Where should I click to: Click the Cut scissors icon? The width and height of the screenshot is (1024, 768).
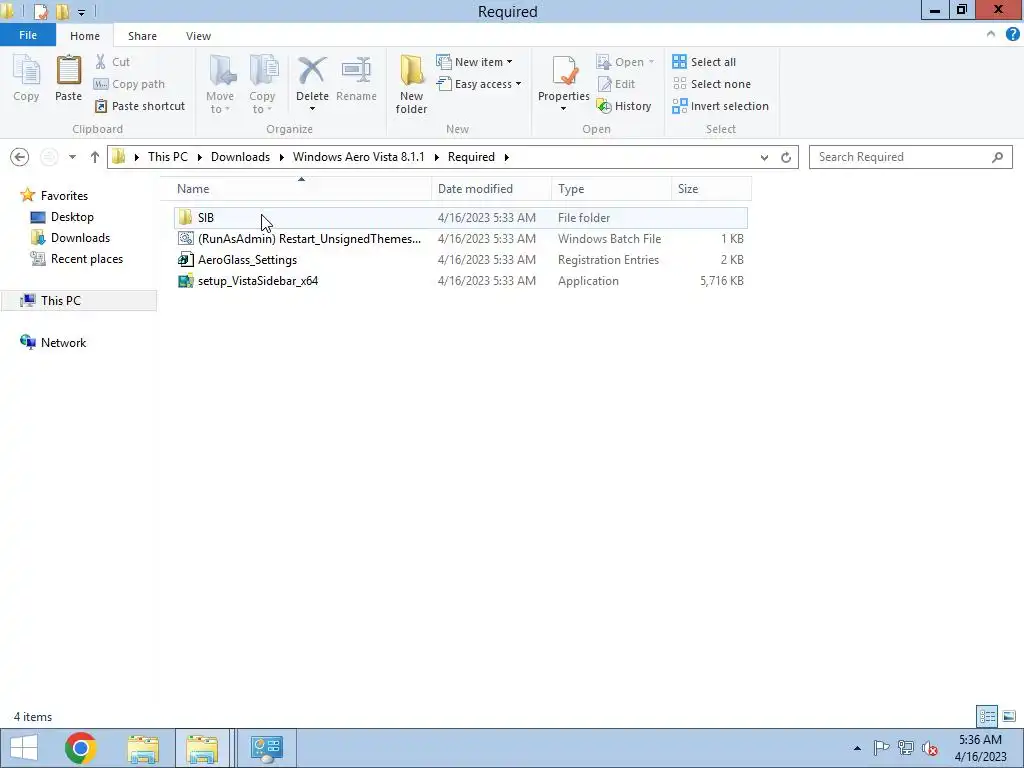tap(101, 62)
